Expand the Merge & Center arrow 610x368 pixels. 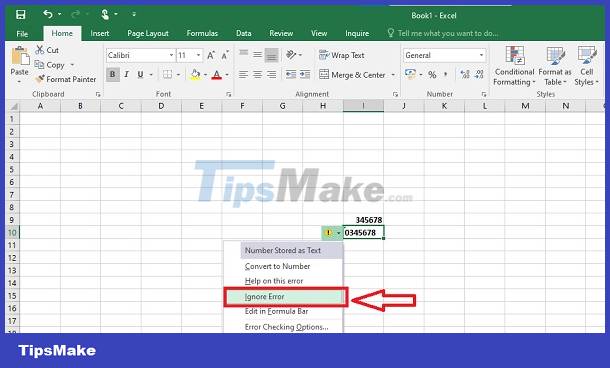(393, 74)
